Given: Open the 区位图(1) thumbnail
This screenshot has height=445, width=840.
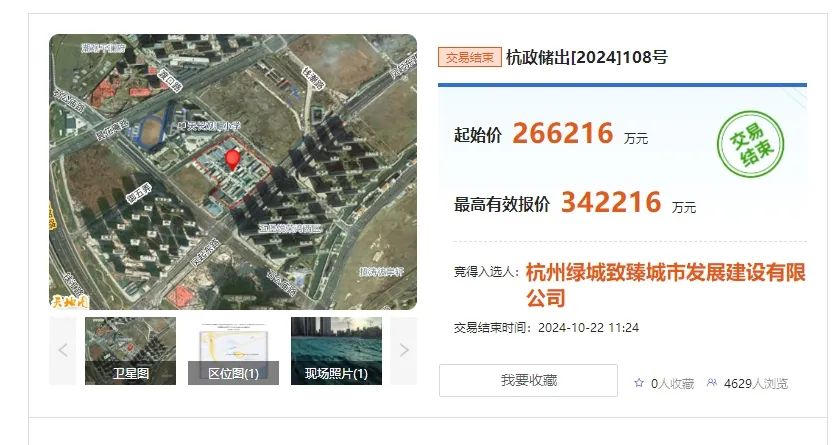Looking at the screenshot, I should (233, 351).
